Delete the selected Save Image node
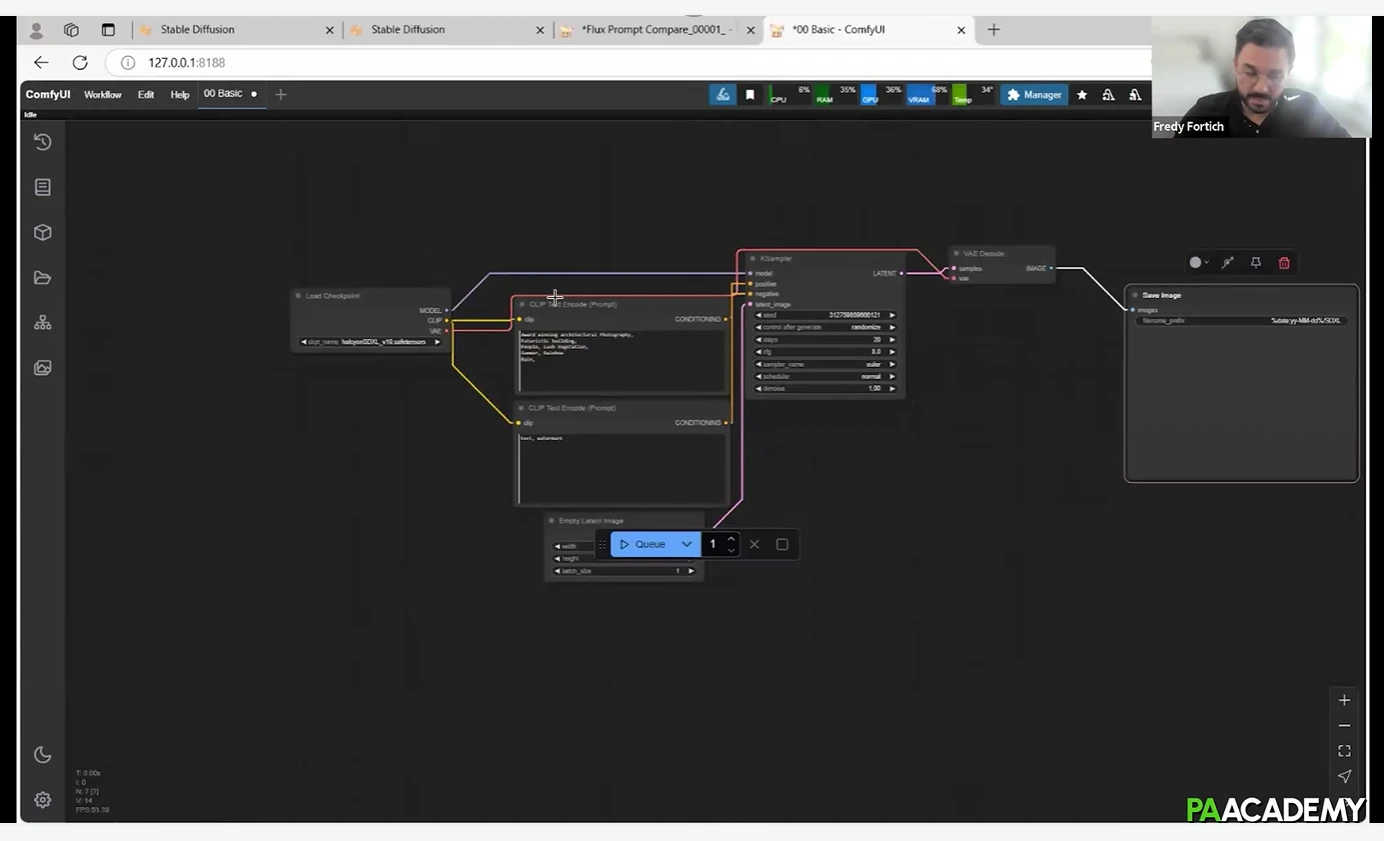 pos(1284,263)
